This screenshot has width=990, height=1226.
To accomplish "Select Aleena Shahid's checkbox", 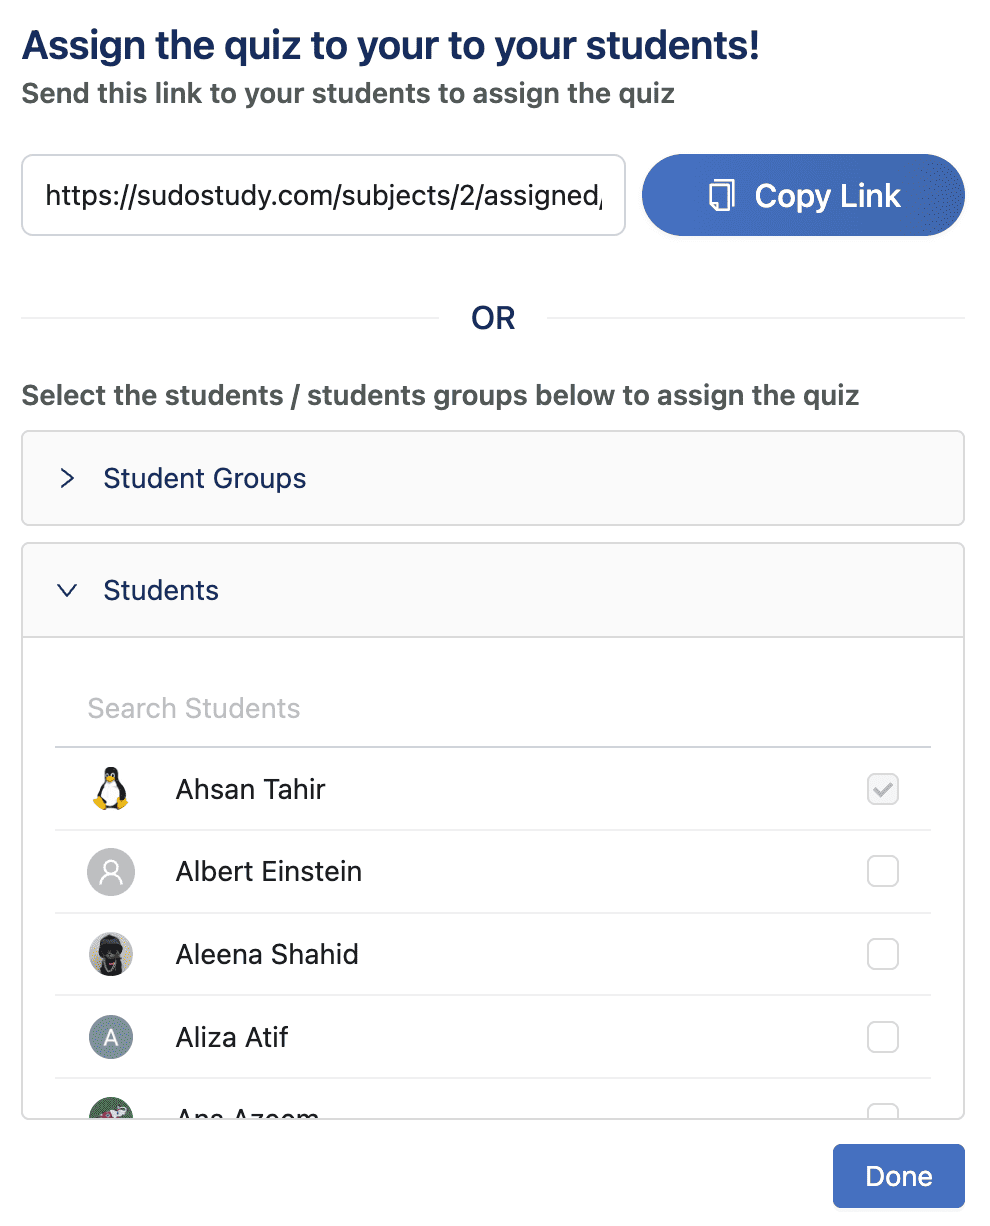I will (x=882, y=954).
